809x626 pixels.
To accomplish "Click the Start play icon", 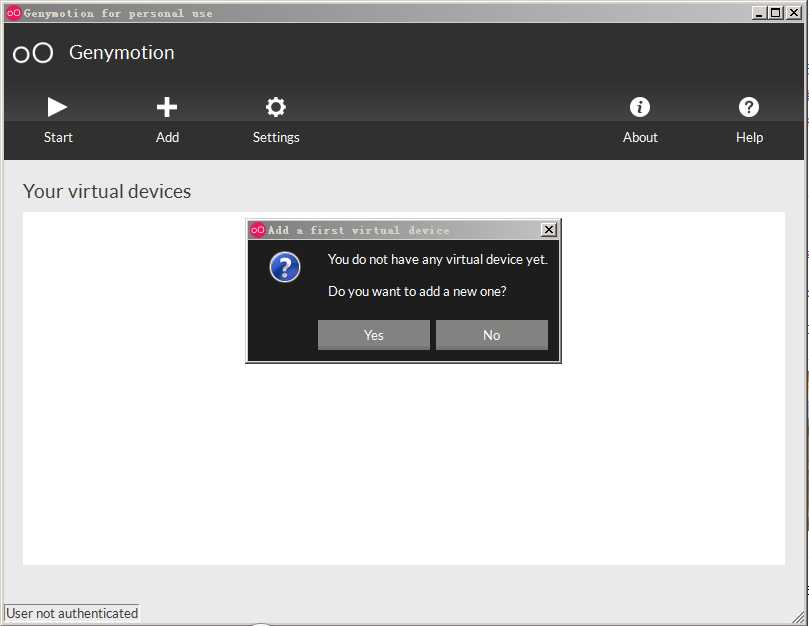I will pos(57,107).
